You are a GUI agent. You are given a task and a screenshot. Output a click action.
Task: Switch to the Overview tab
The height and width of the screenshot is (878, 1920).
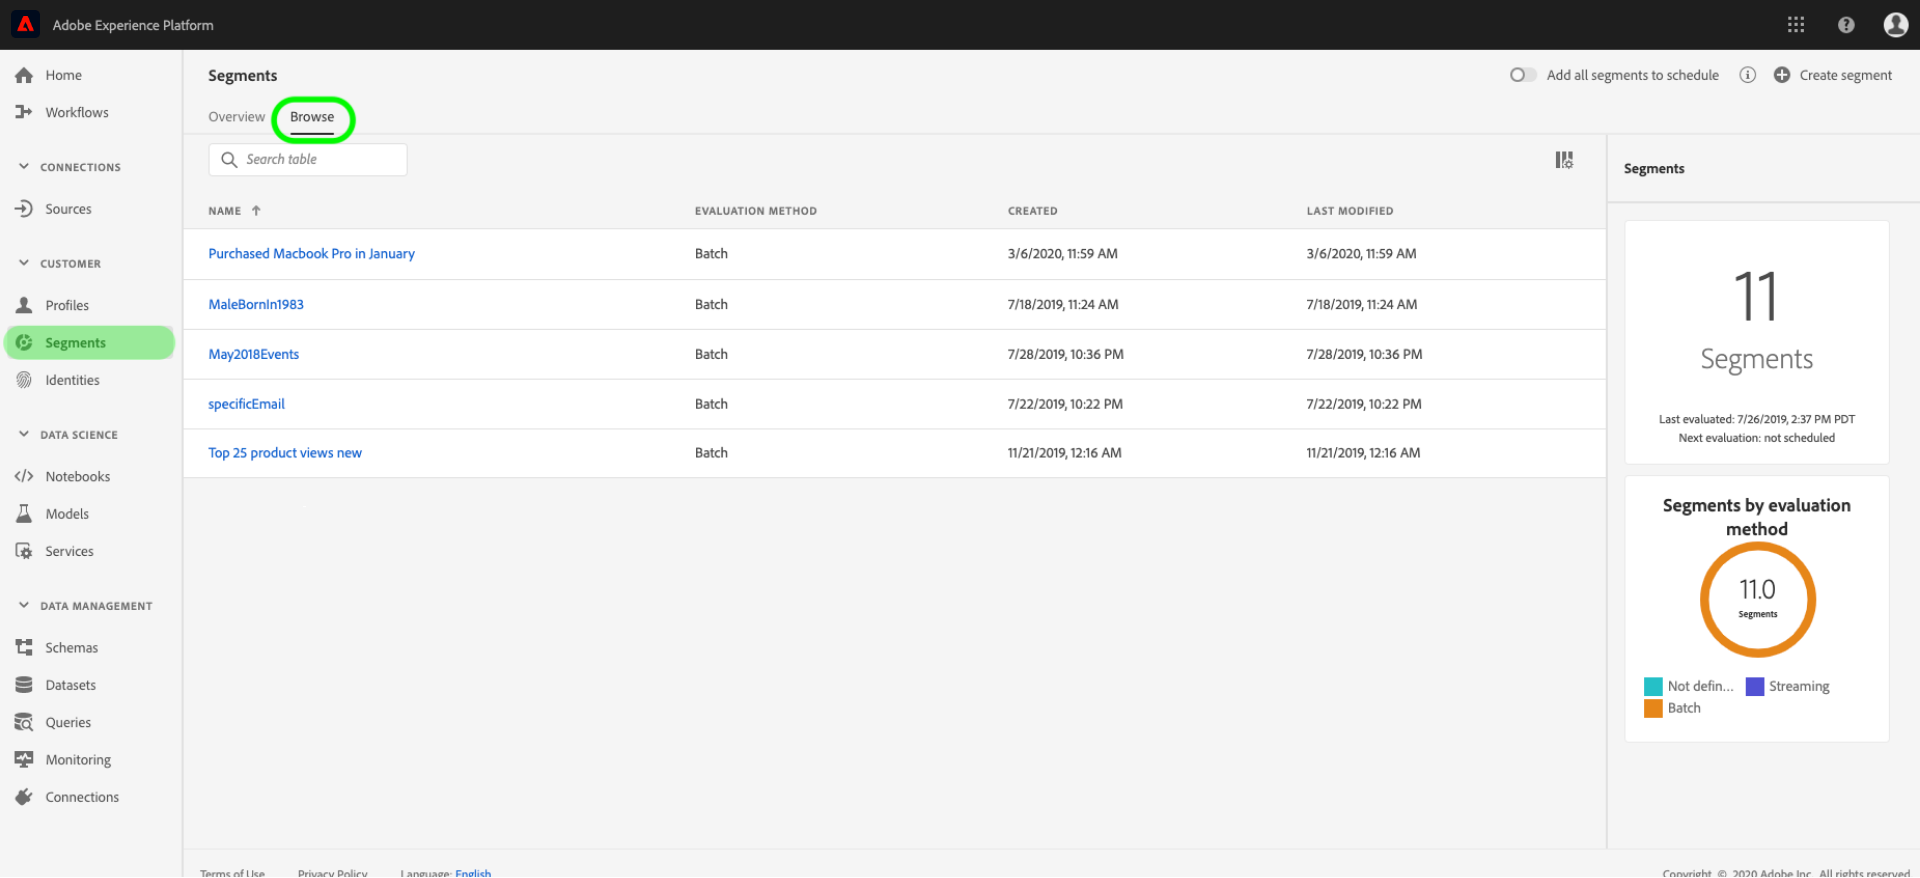tap(236, 117)
